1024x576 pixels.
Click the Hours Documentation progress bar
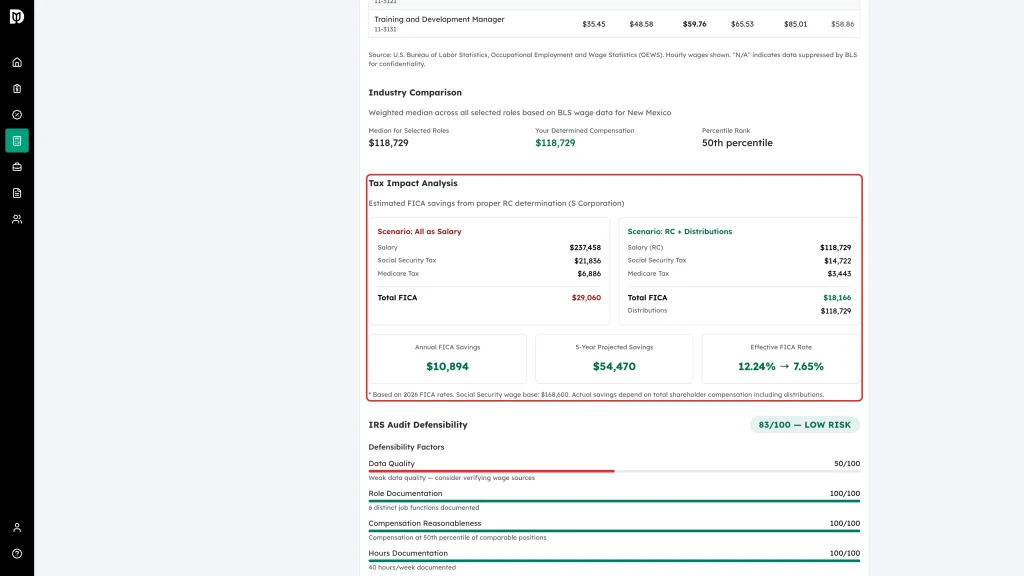[614, 560]
